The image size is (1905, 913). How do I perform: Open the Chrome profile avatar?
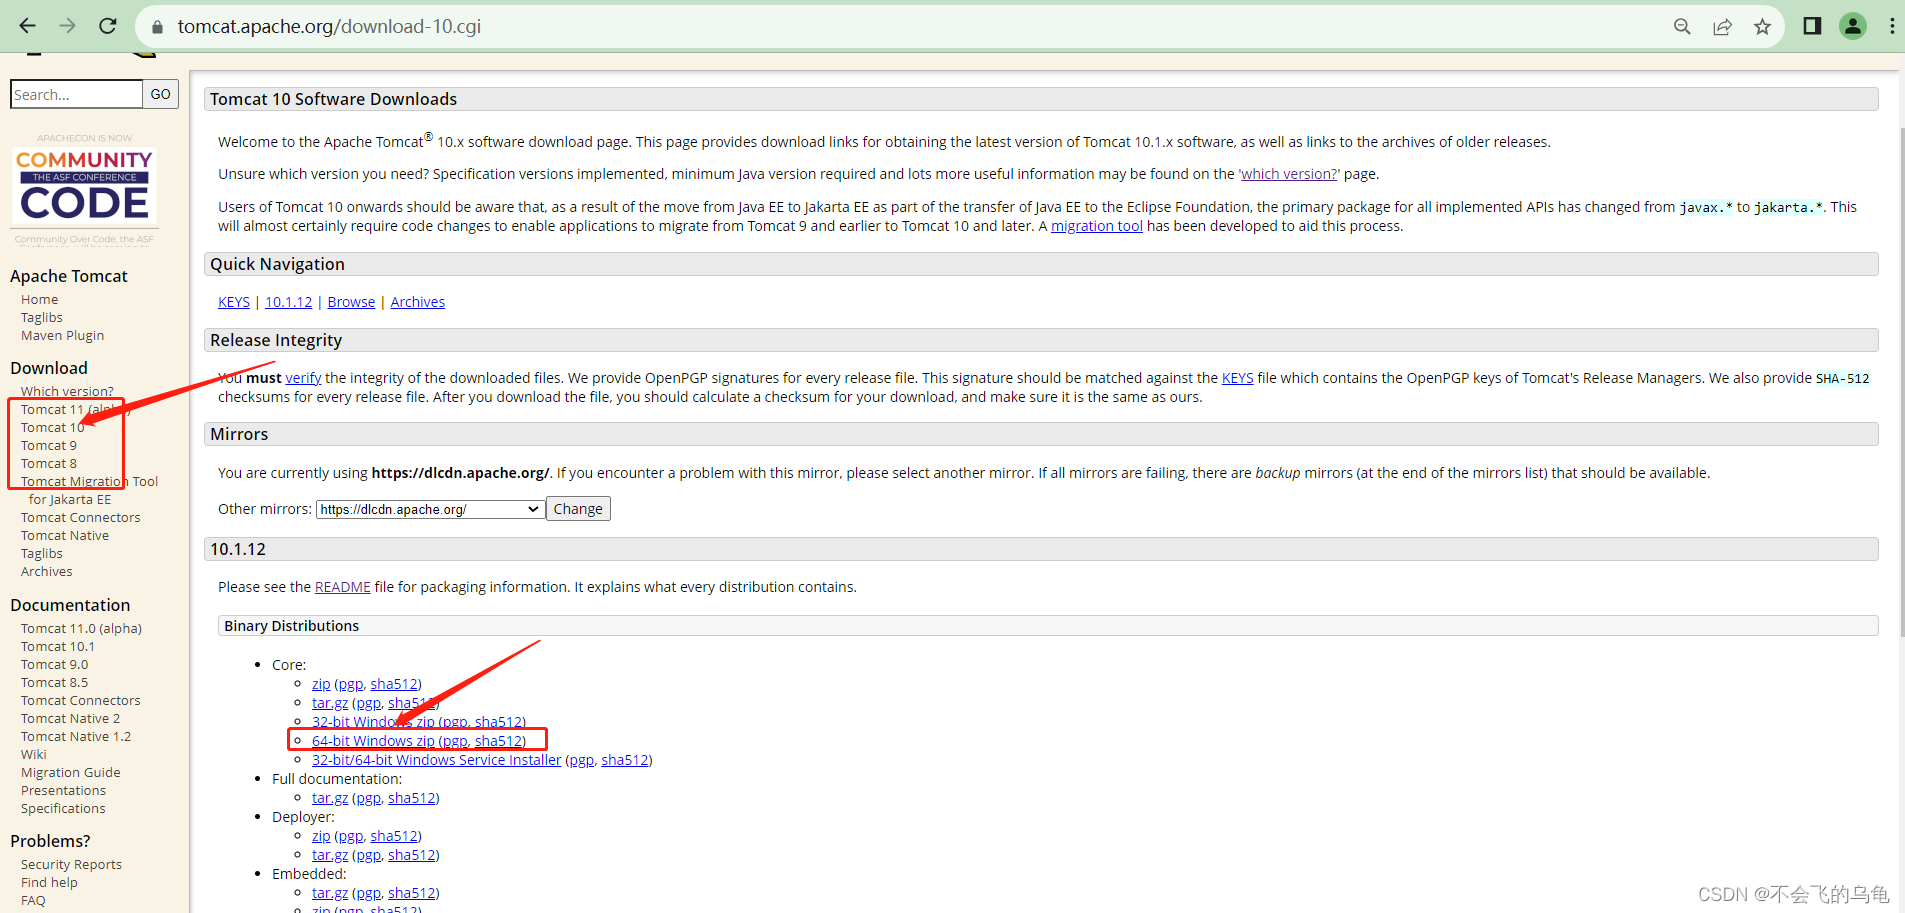[x=1853, y=26]
